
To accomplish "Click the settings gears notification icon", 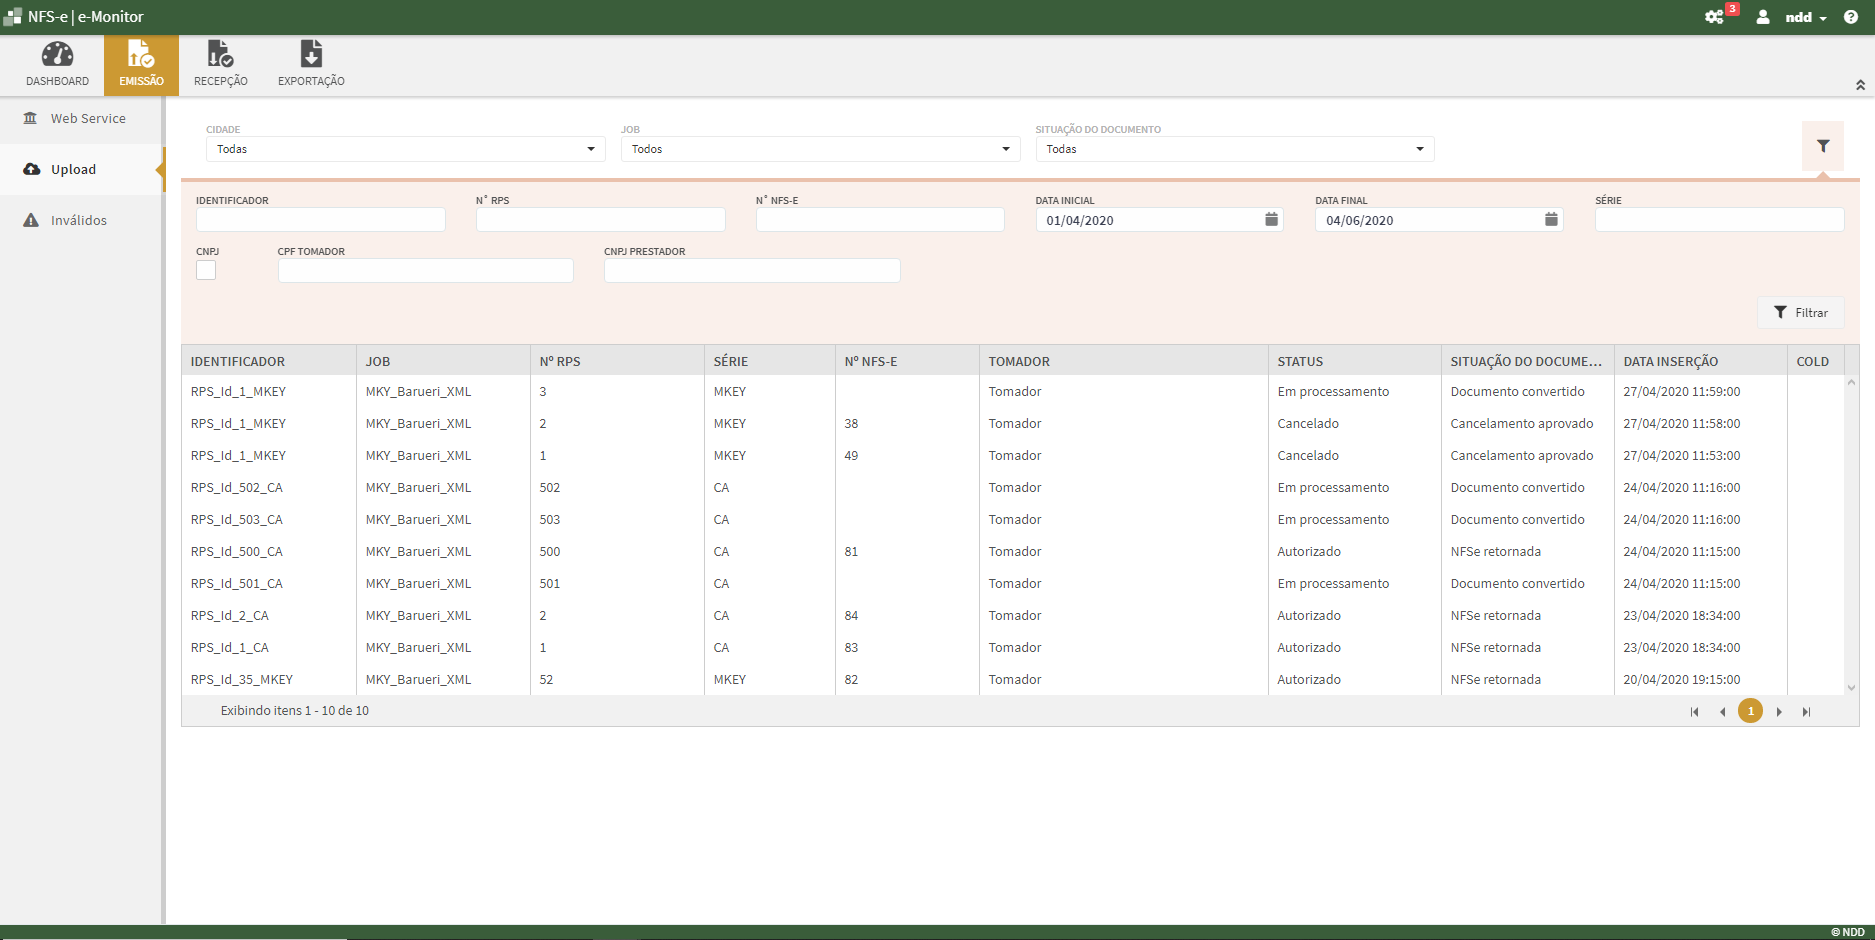I will [1714, 17].
